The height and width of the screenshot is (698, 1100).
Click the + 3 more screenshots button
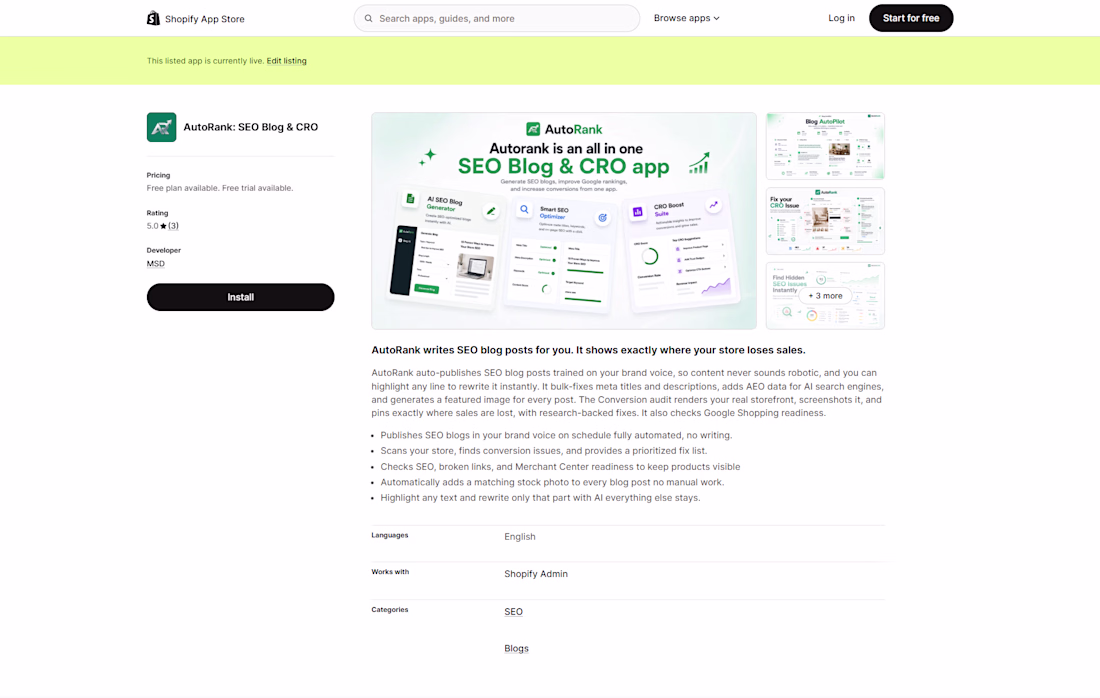(825, 296)
